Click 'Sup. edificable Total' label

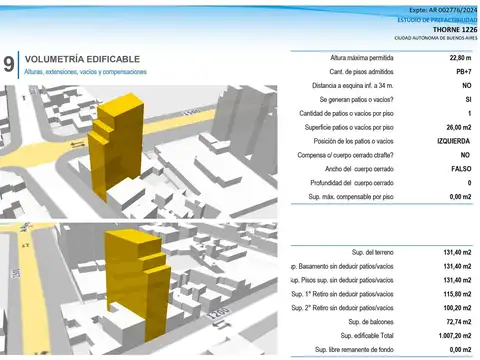(367, 336)
